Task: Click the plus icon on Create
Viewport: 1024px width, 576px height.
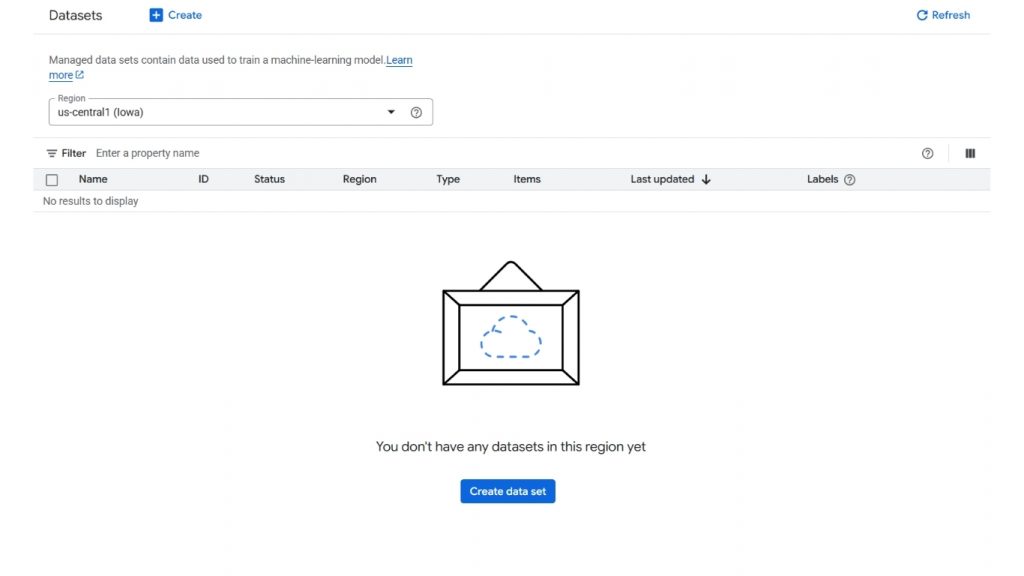Action: coord(156,15)
